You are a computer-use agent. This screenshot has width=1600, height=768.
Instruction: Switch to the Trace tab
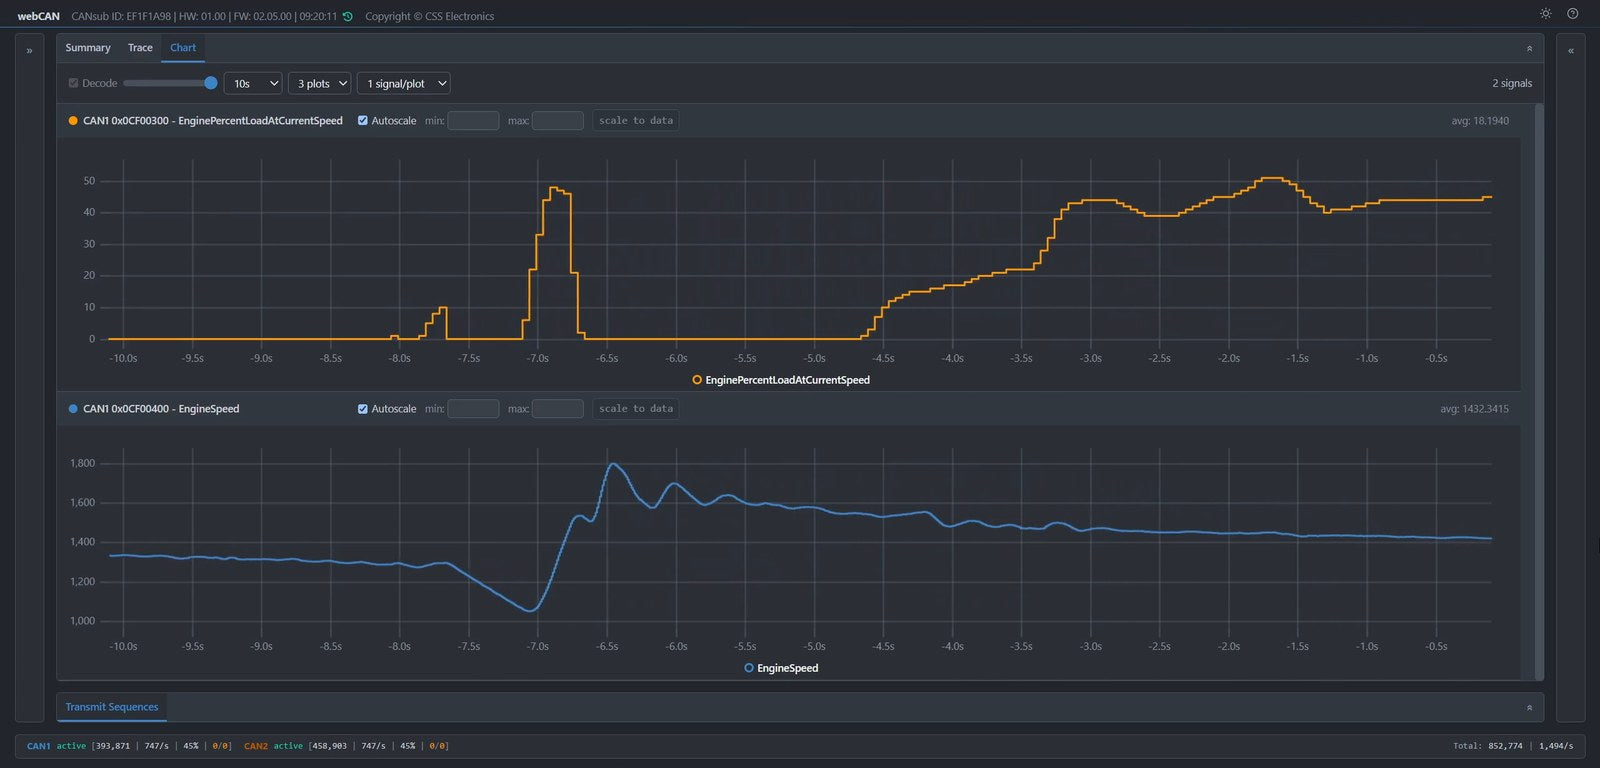pos(140,48)
